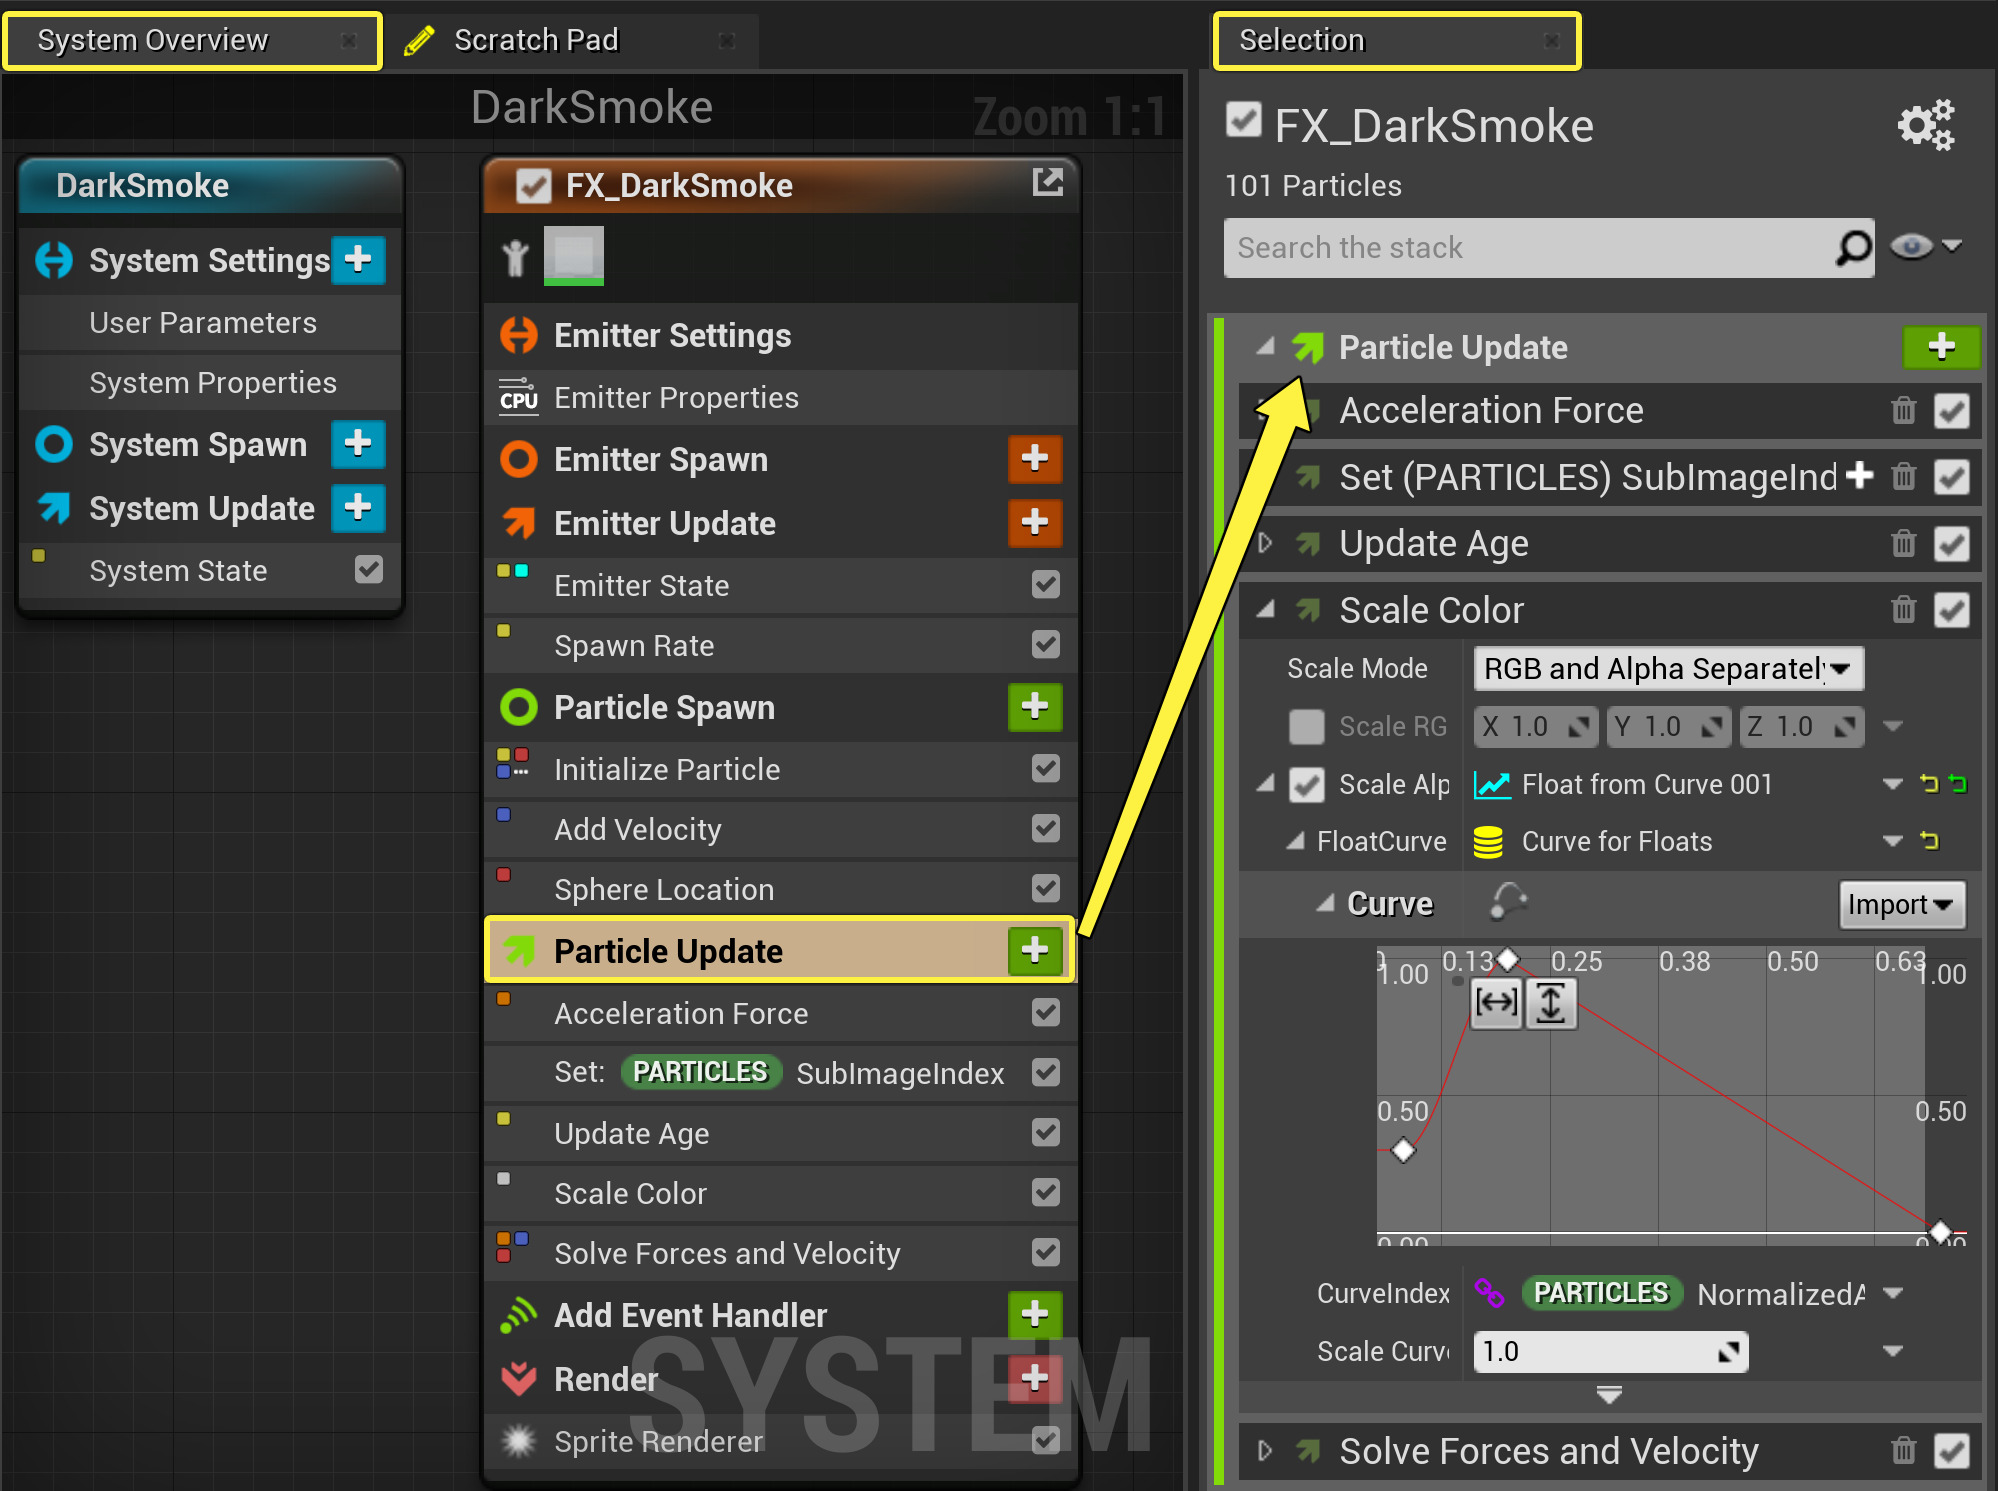This screenshot has height=1491, width=1998.
Task: Click the Search the stack field
Action: point(1528,248)
